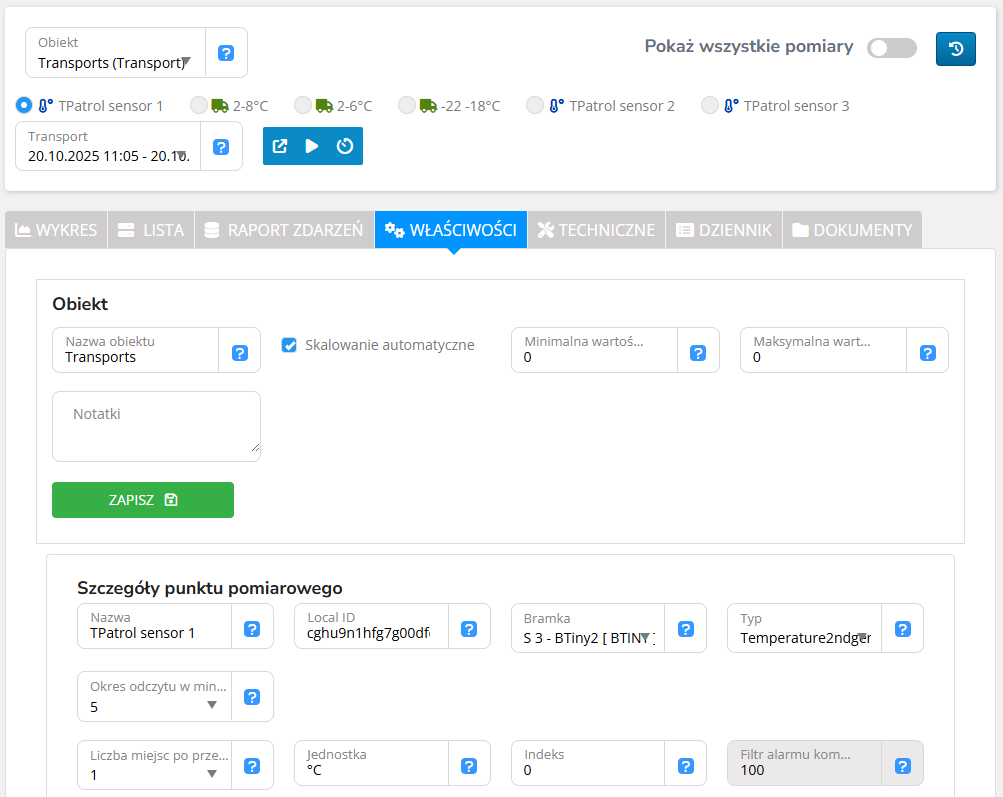Switch to the WYKRES tab
Screen dimensions: 1003x797
[56, 230]
